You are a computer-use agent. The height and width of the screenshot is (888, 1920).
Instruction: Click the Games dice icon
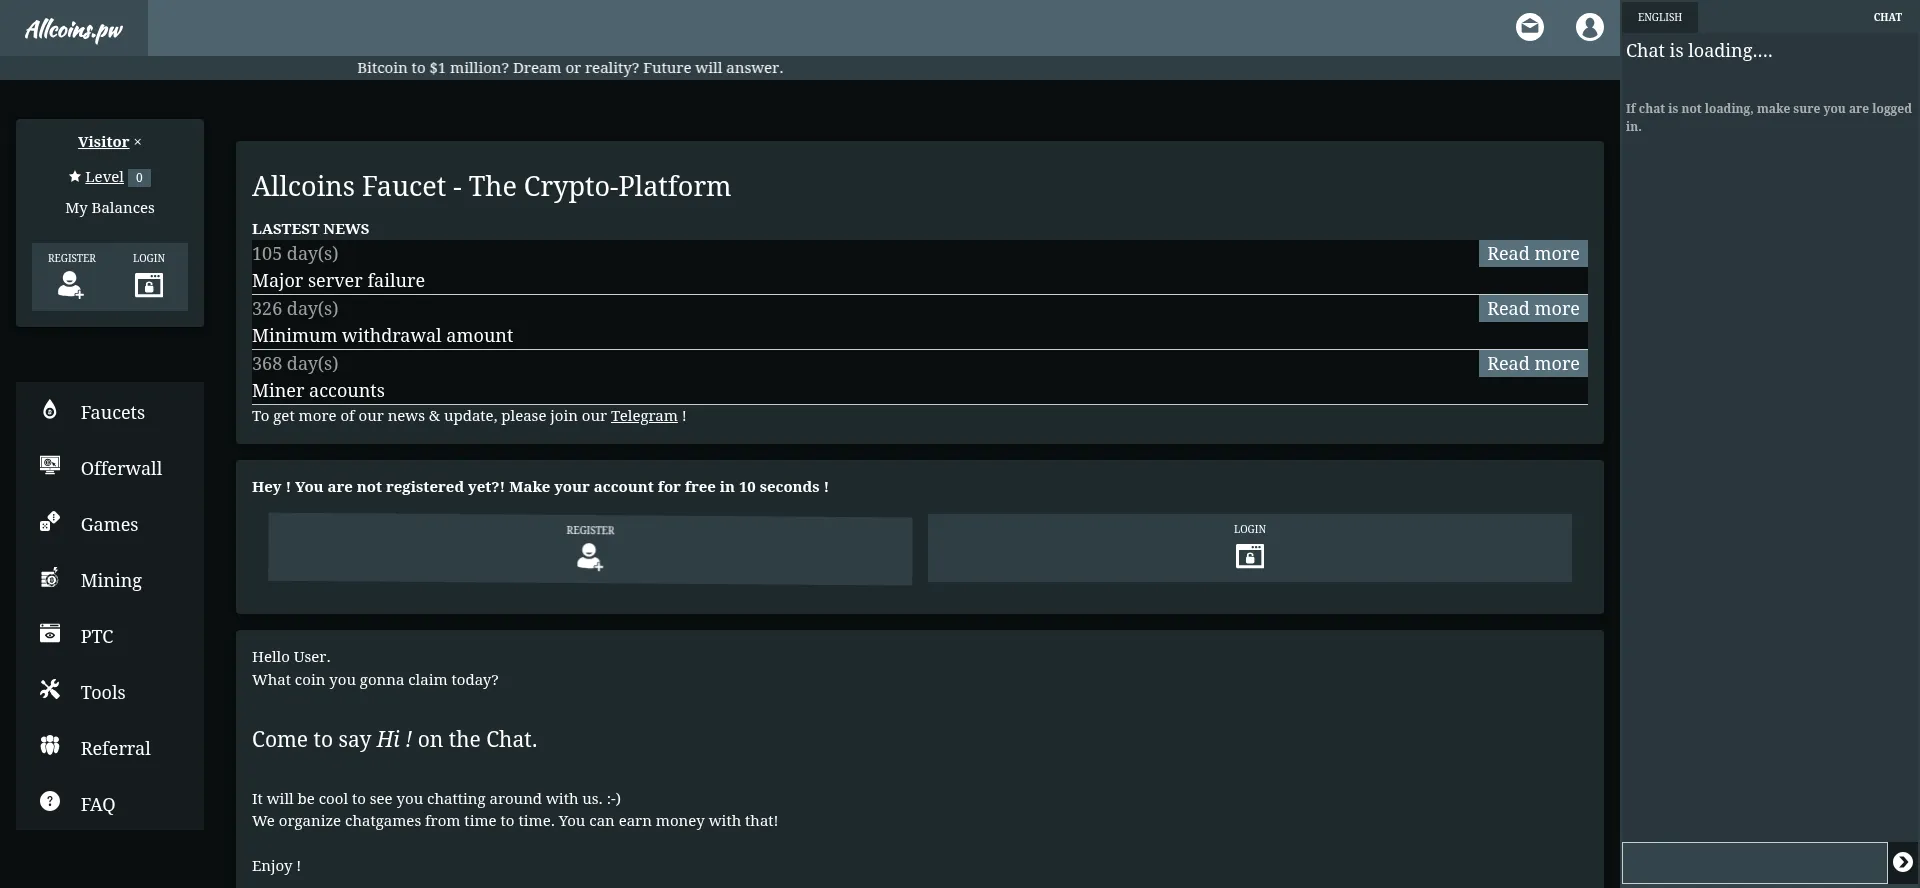50,521
